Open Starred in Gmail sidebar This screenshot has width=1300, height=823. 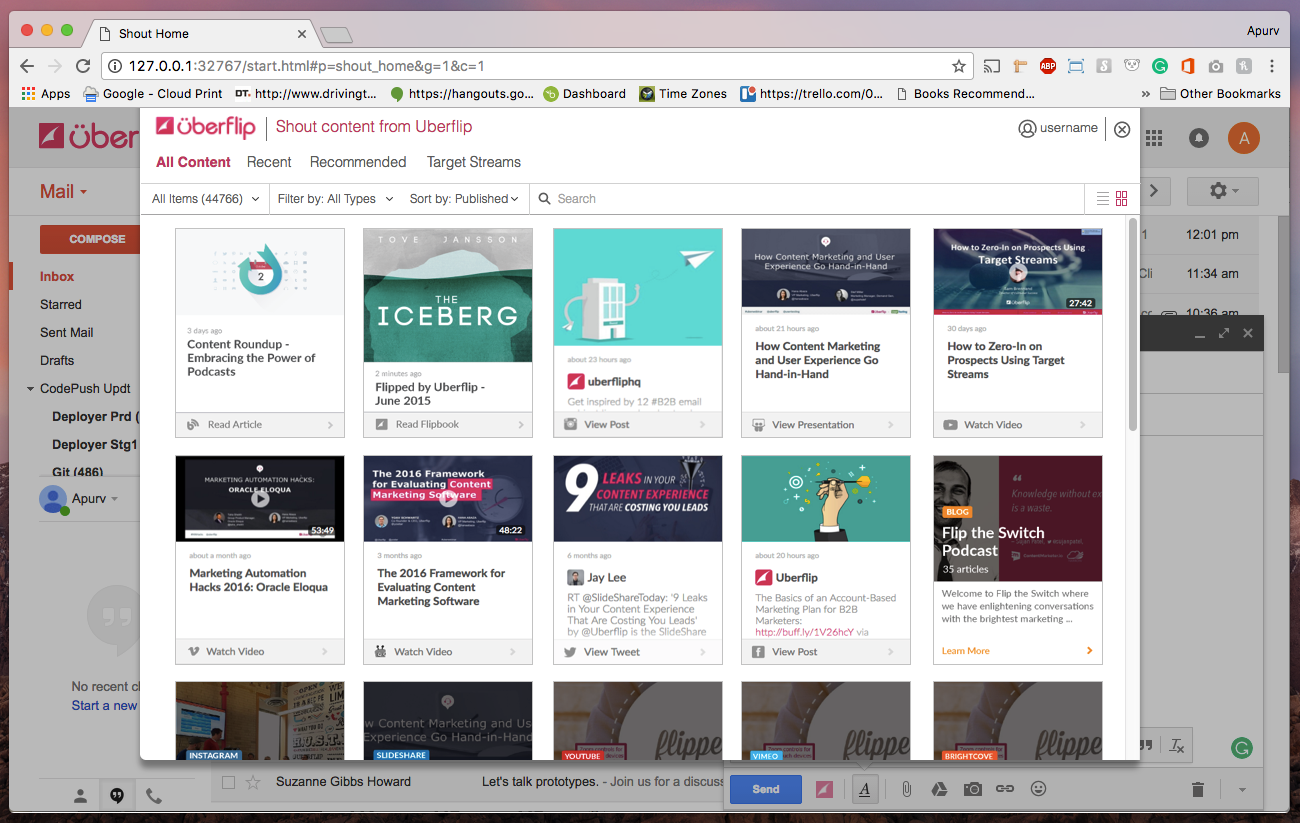click(x=61, y=305)
